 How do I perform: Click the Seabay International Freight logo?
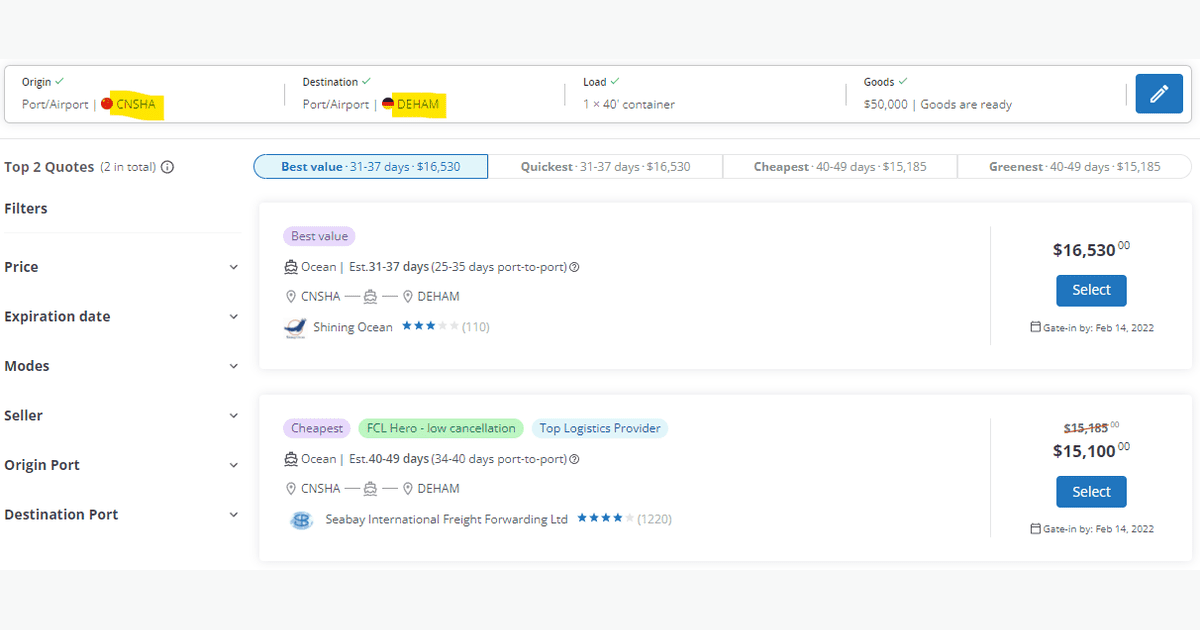pos(300,520)
